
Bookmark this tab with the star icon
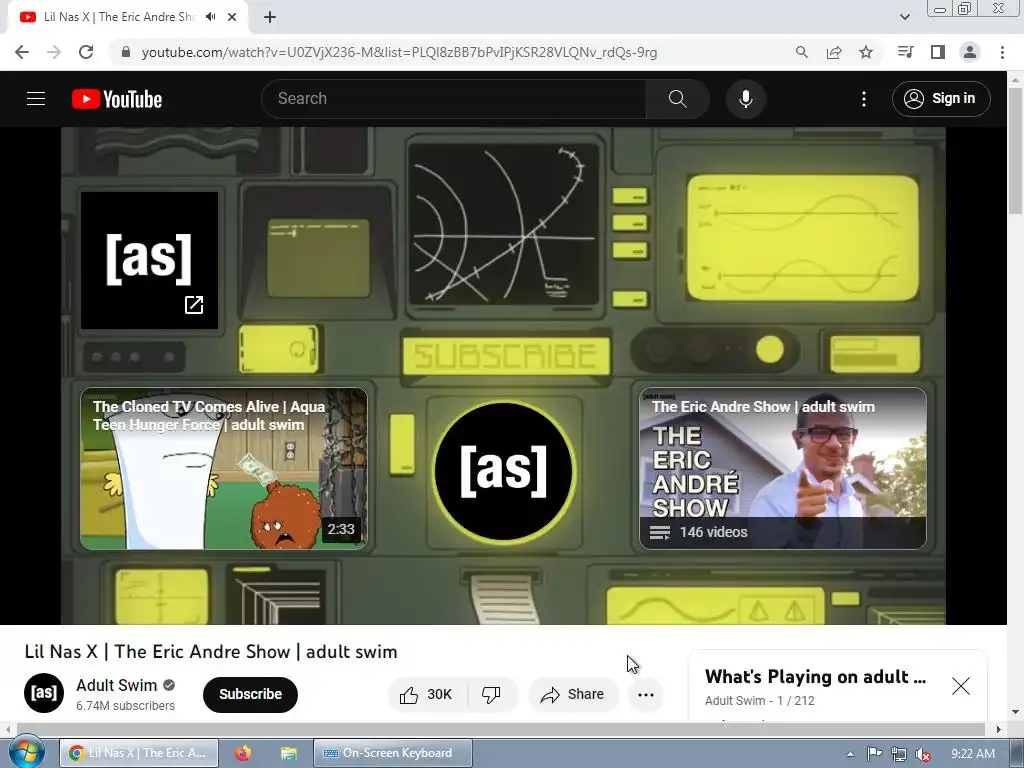point(865,52)
